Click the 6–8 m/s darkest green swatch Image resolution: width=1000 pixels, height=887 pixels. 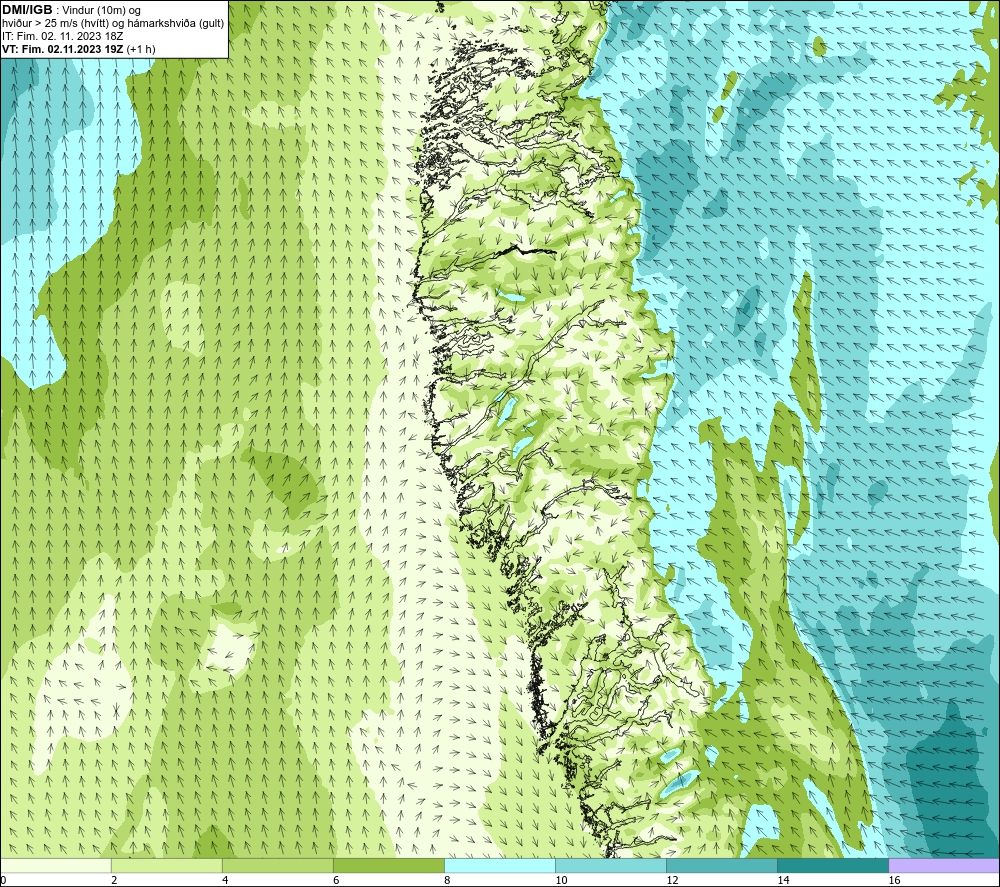click(x=388, y=866)
